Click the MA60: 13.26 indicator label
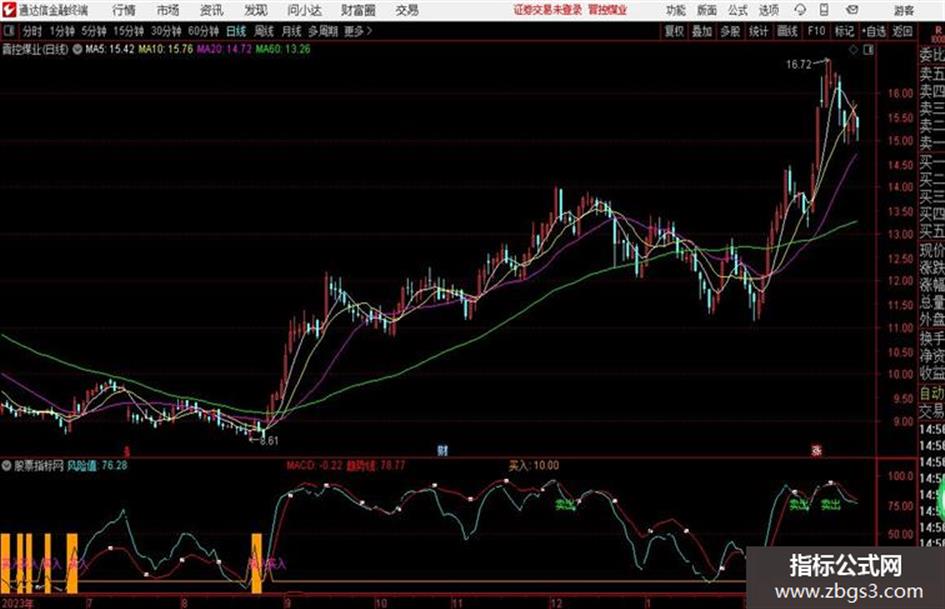This screenshot has width=945, height=609. [x=283, y=49]
